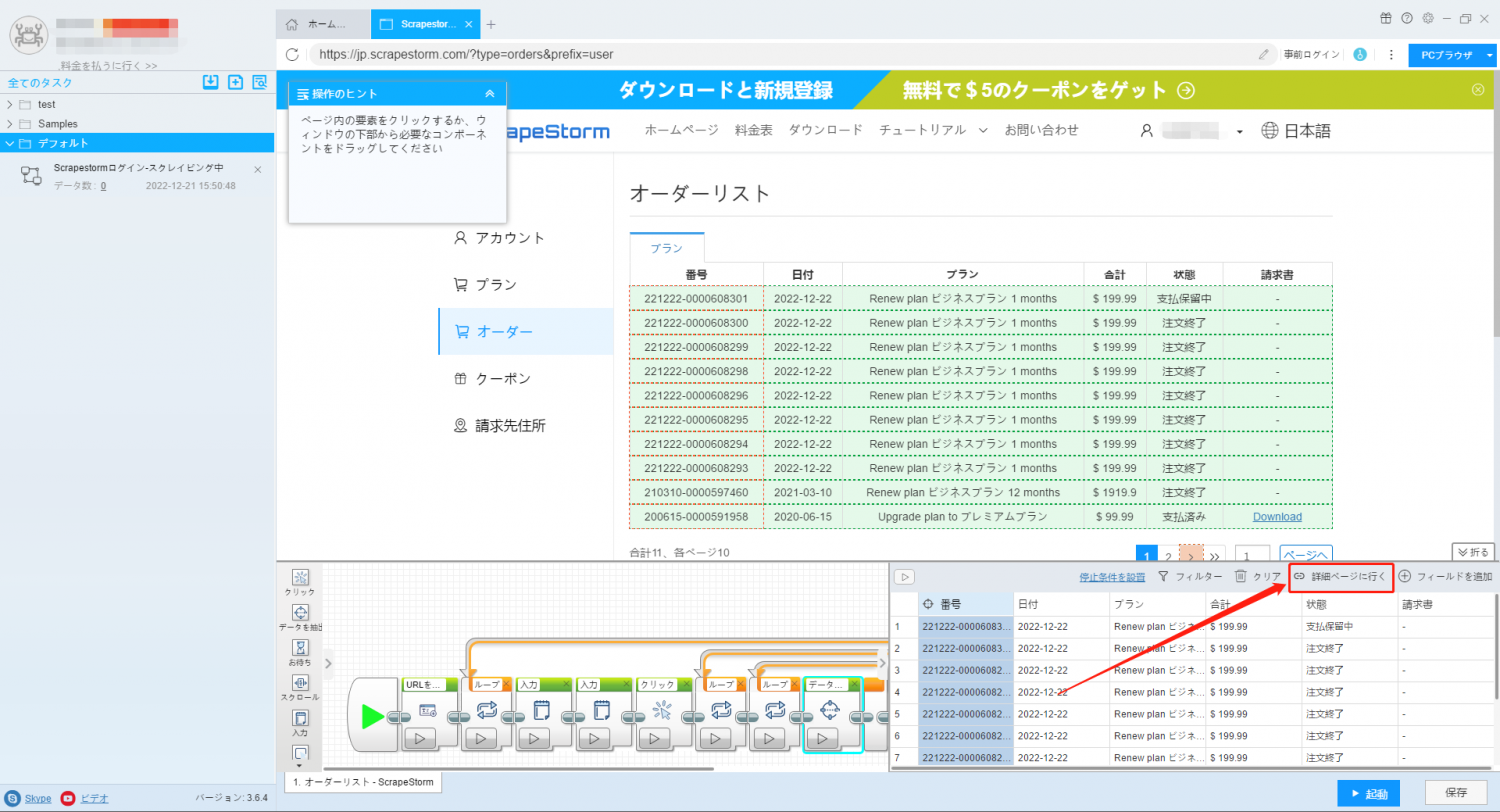The image size is (1500, 812).
Task: Click the Download invoice link
Action: click(1277, 517)
